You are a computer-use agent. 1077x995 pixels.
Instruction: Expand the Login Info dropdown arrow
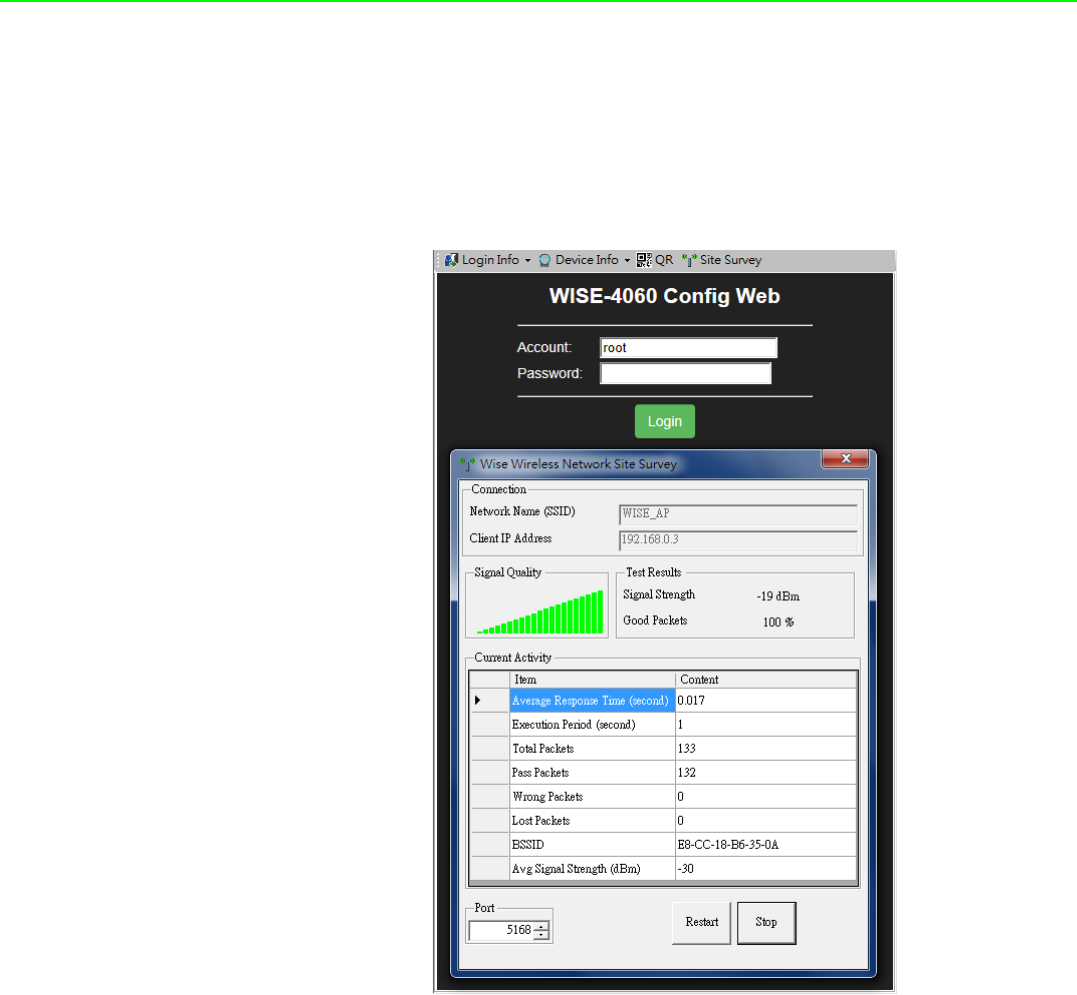pos(528,261)
